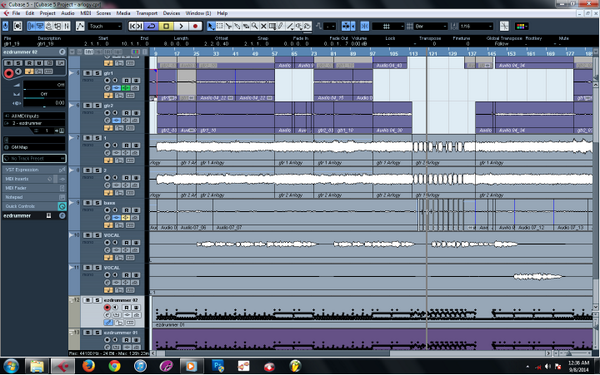Expand automation lane of track 7
This screenshot has width=600, height=375.
click(72, 137)
